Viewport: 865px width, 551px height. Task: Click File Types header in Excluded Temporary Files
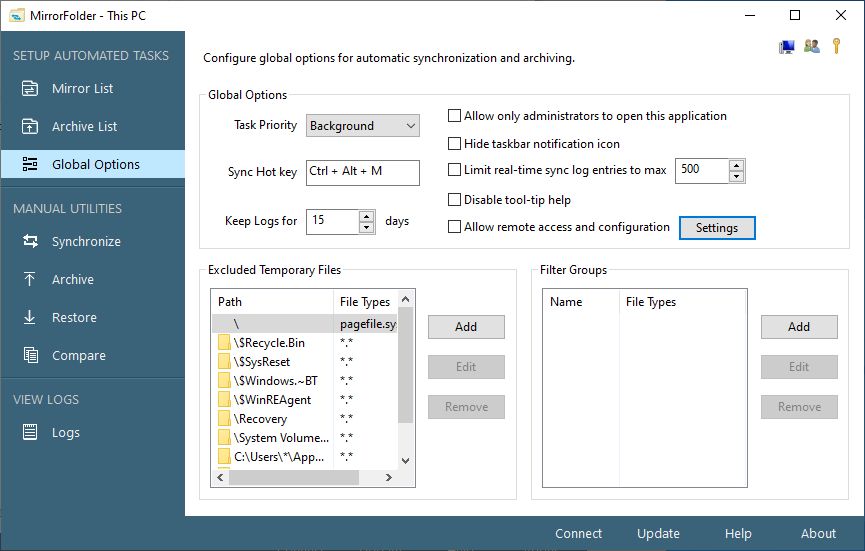365,302
